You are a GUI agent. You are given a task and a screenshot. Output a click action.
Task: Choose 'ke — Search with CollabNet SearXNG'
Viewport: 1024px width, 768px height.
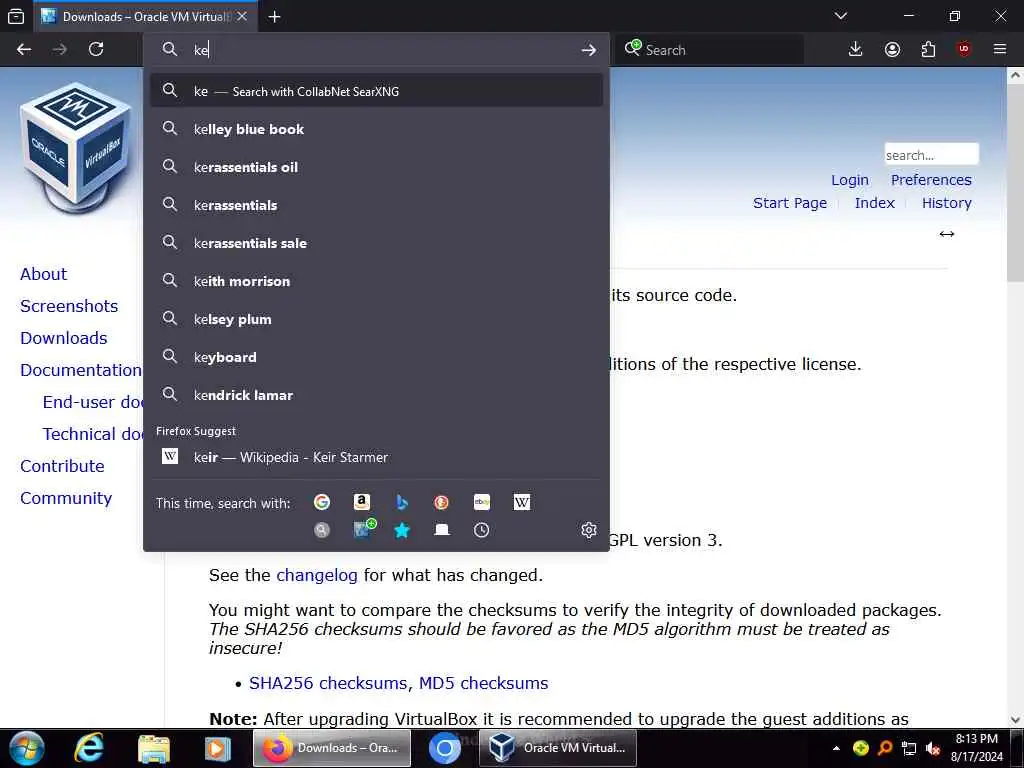[376, 91]
